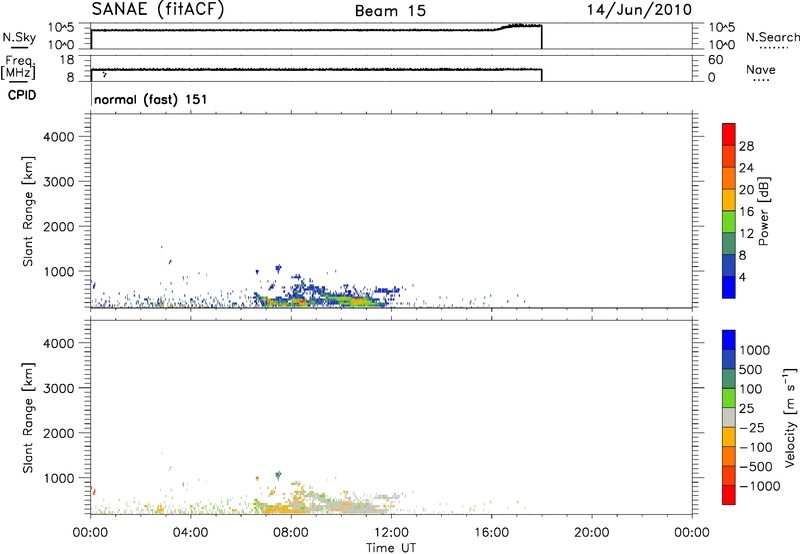Screen dimensions: 800x554
Task: Click the "N.Search" legend label
Action: click(772, 37)
